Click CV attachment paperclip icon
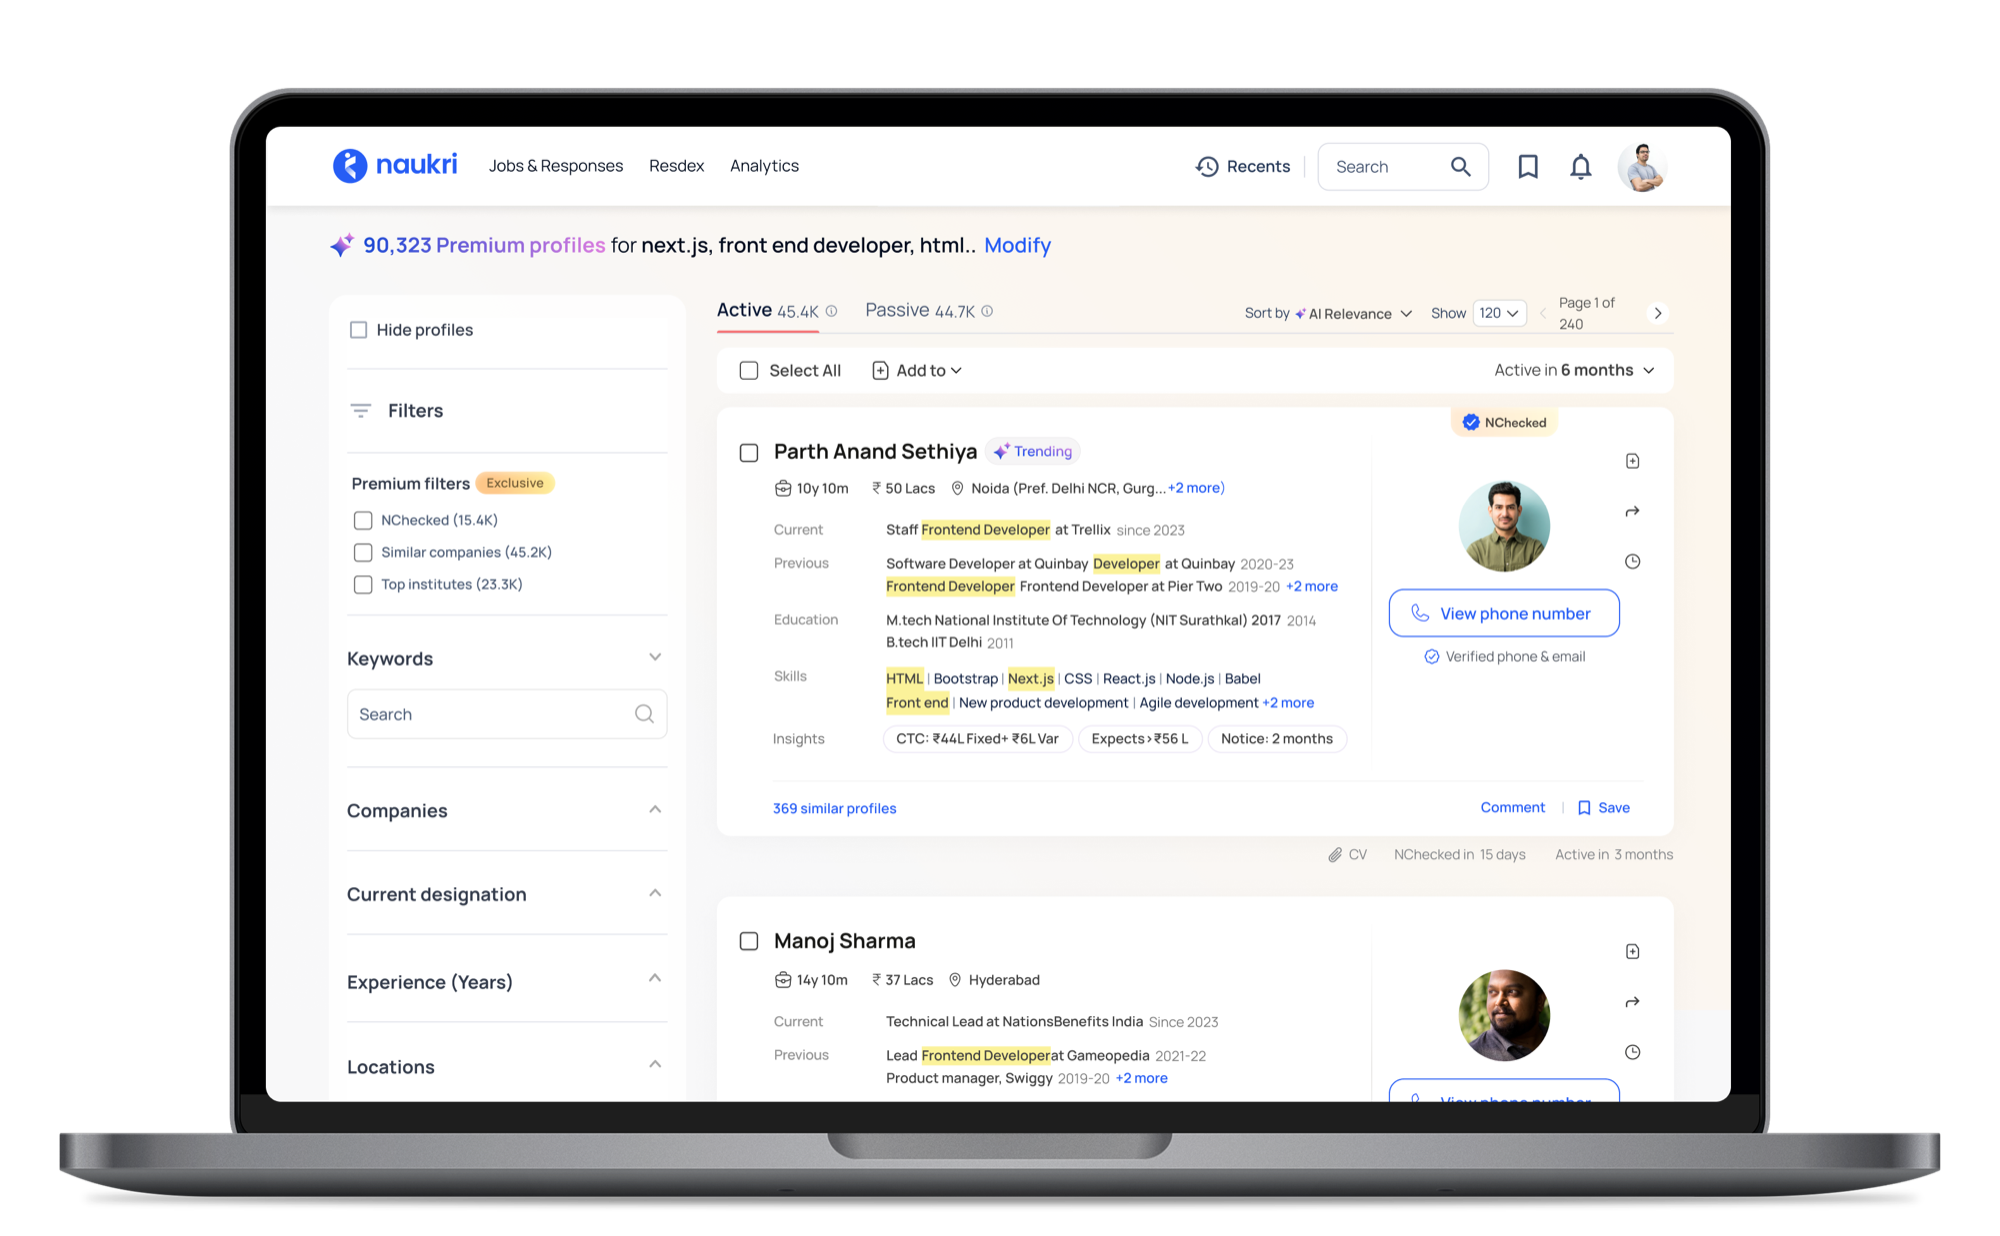This screenshot has width=2000, height=1236. click(x=1334, y=854)
